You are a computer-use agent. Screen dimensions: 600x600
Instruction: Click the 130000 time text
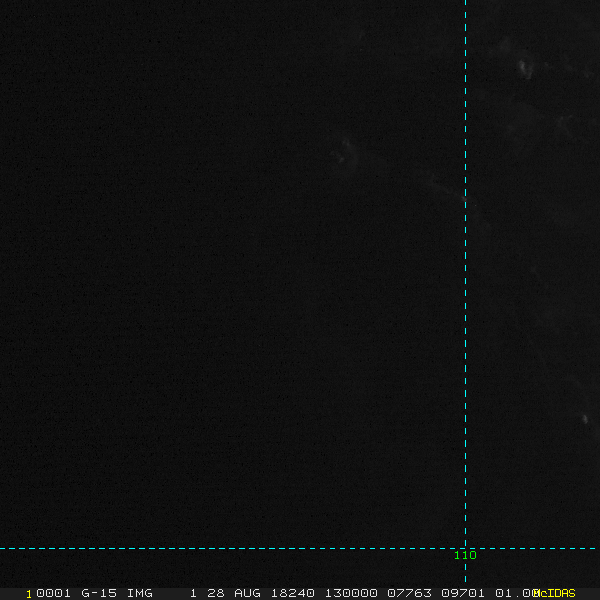[x=351, y=593]
